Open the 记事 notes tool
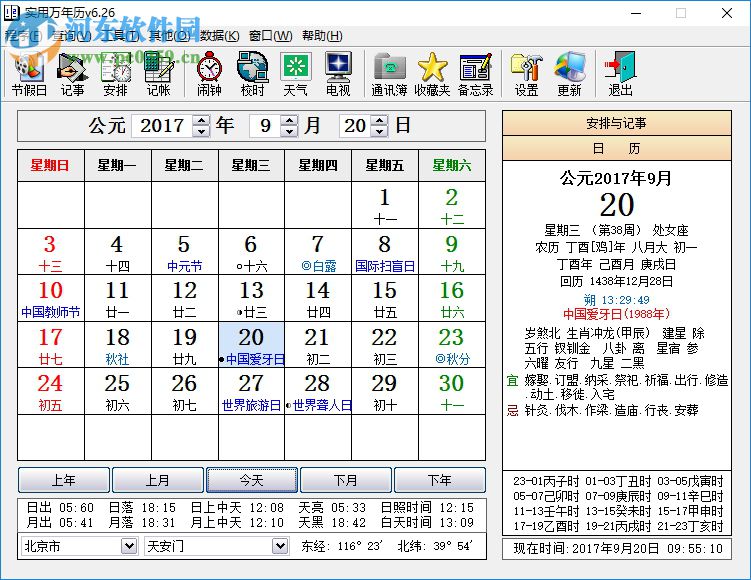Viewport: 751px width, 580px height. (72, 74)
